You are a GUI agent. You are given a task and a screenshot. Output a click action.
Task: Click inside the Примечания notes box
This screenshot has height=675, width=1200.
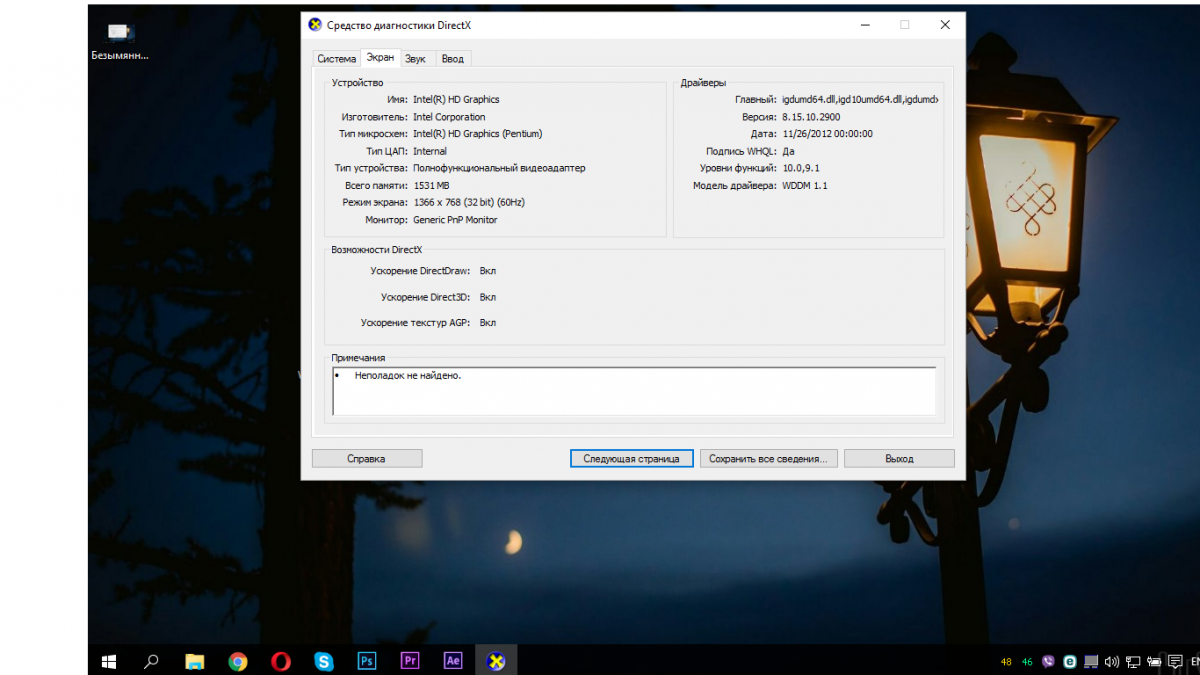tap(634, 390)
